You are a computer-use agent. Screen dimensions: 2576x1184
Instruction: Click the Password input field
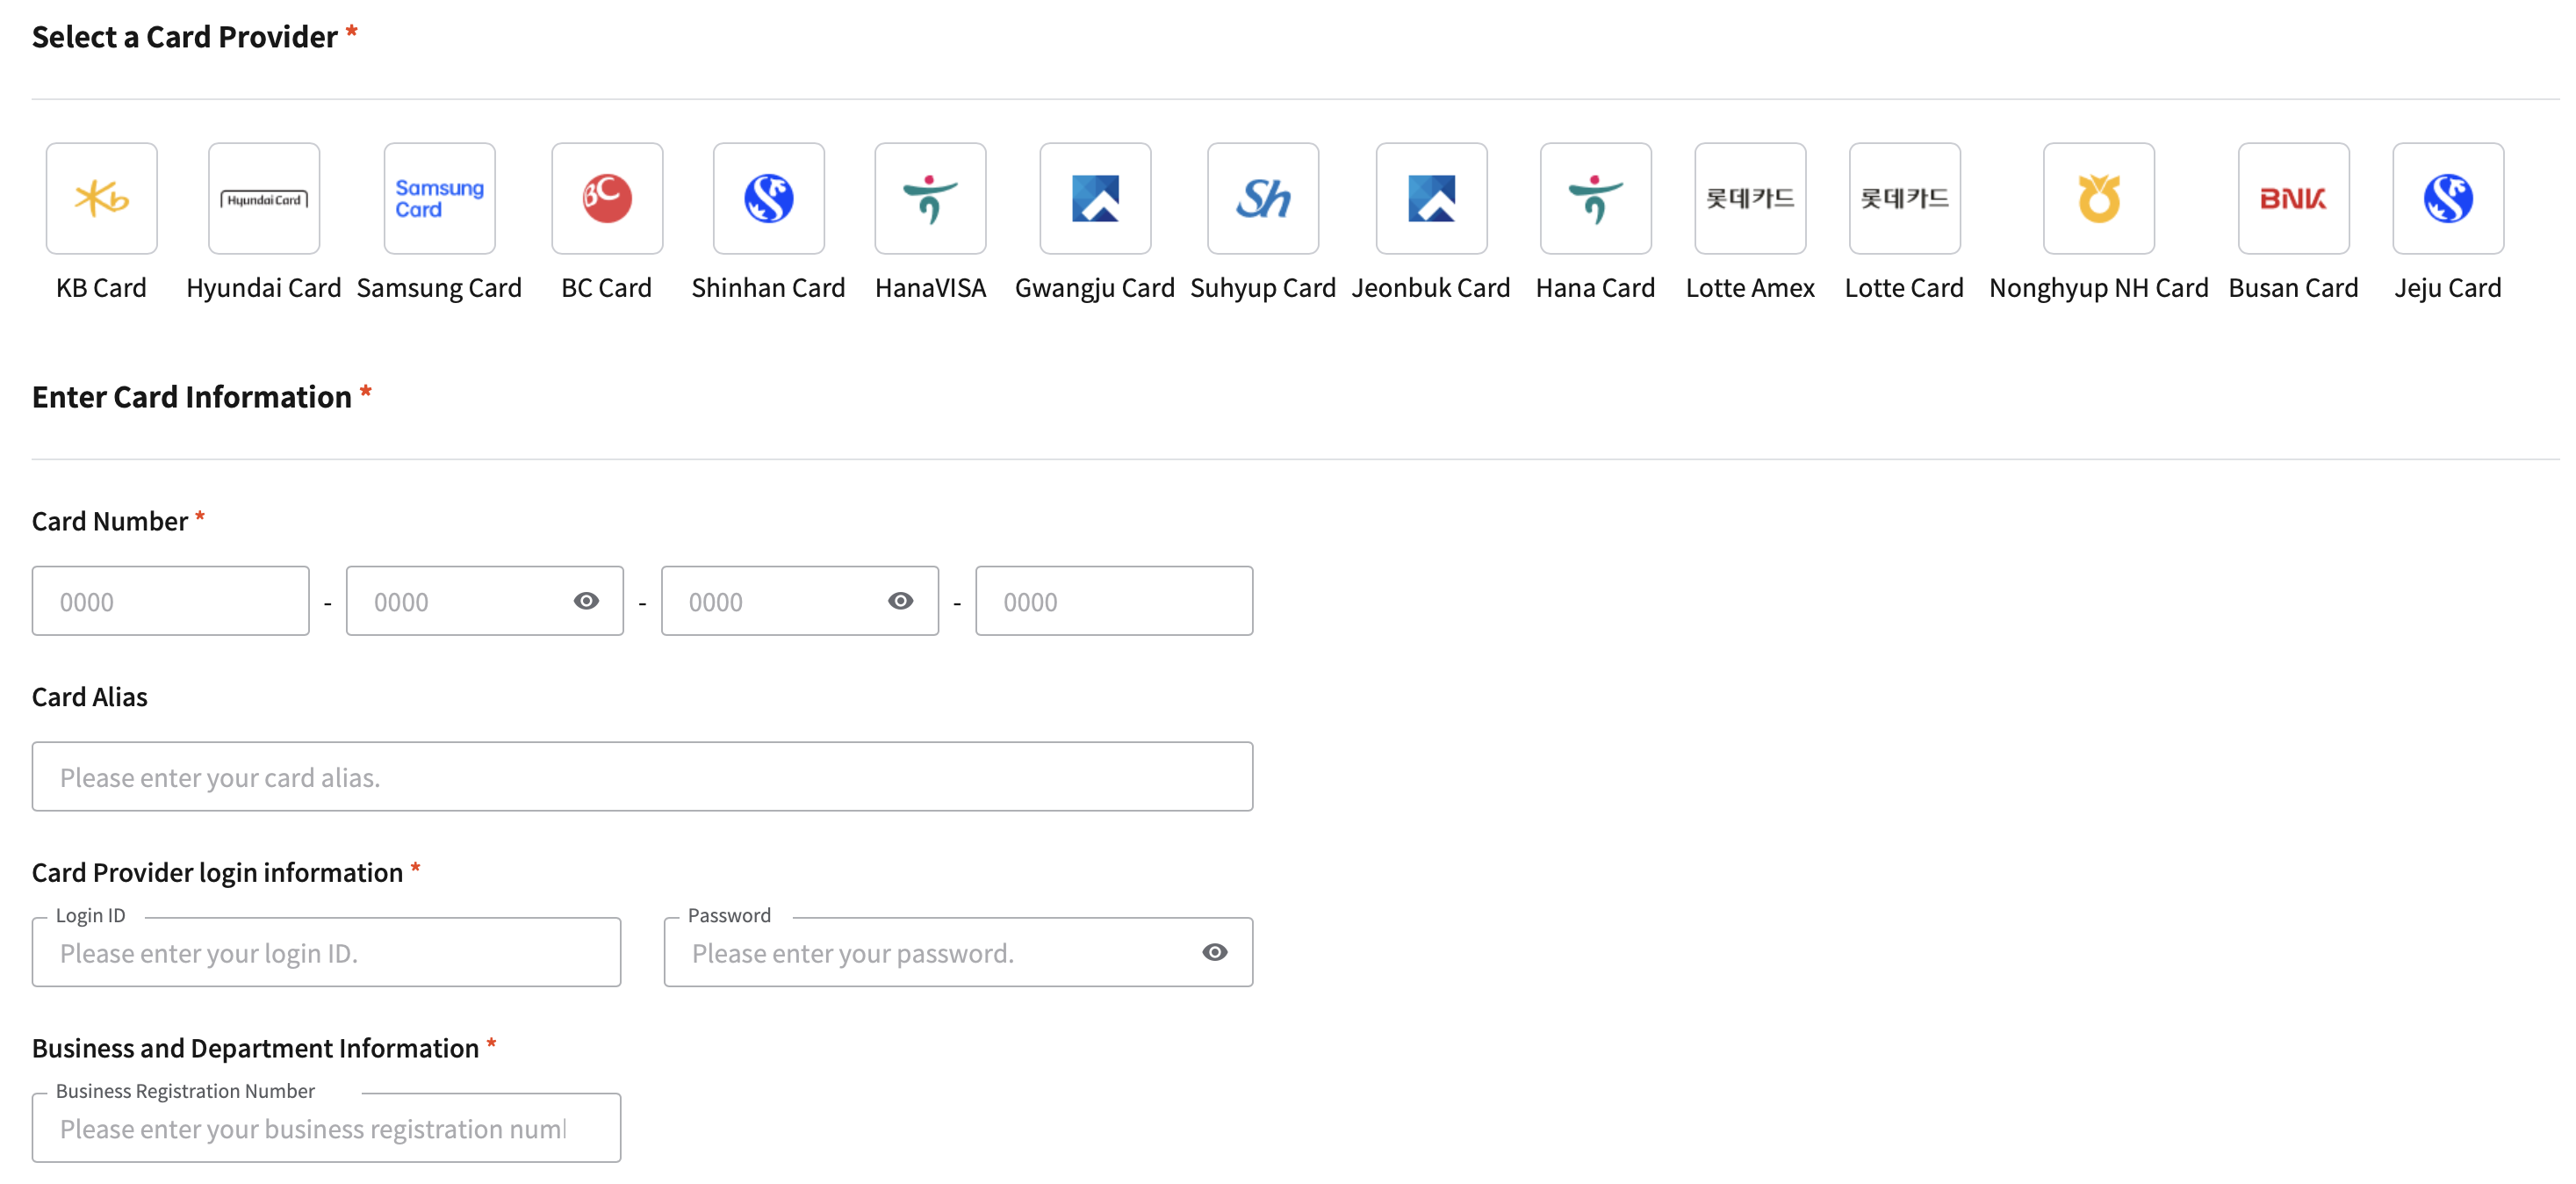pos(958,952)
